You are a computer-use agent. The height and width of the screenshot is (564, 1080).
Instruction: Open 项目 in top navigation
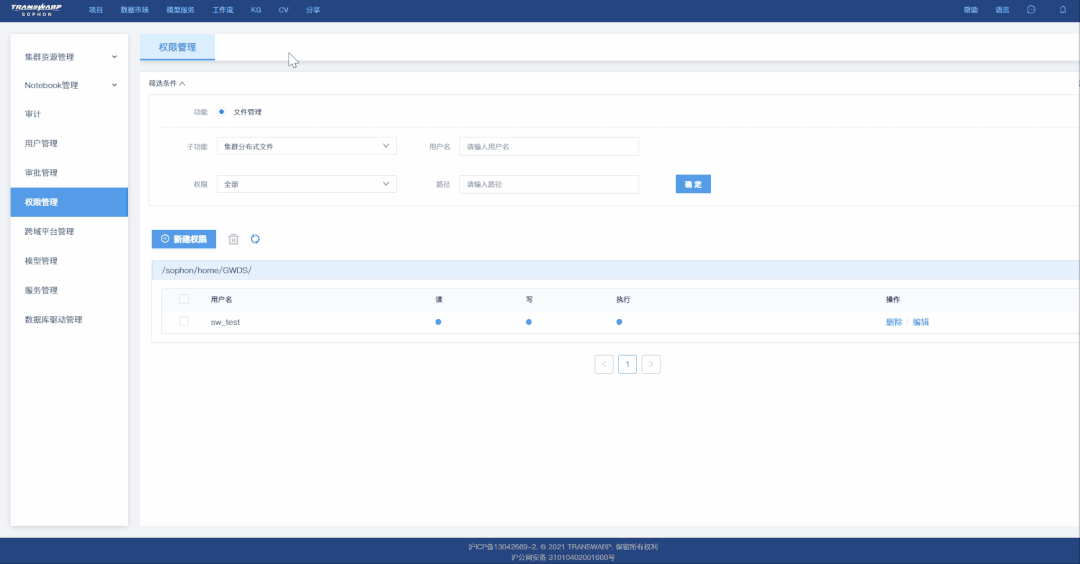96,10
